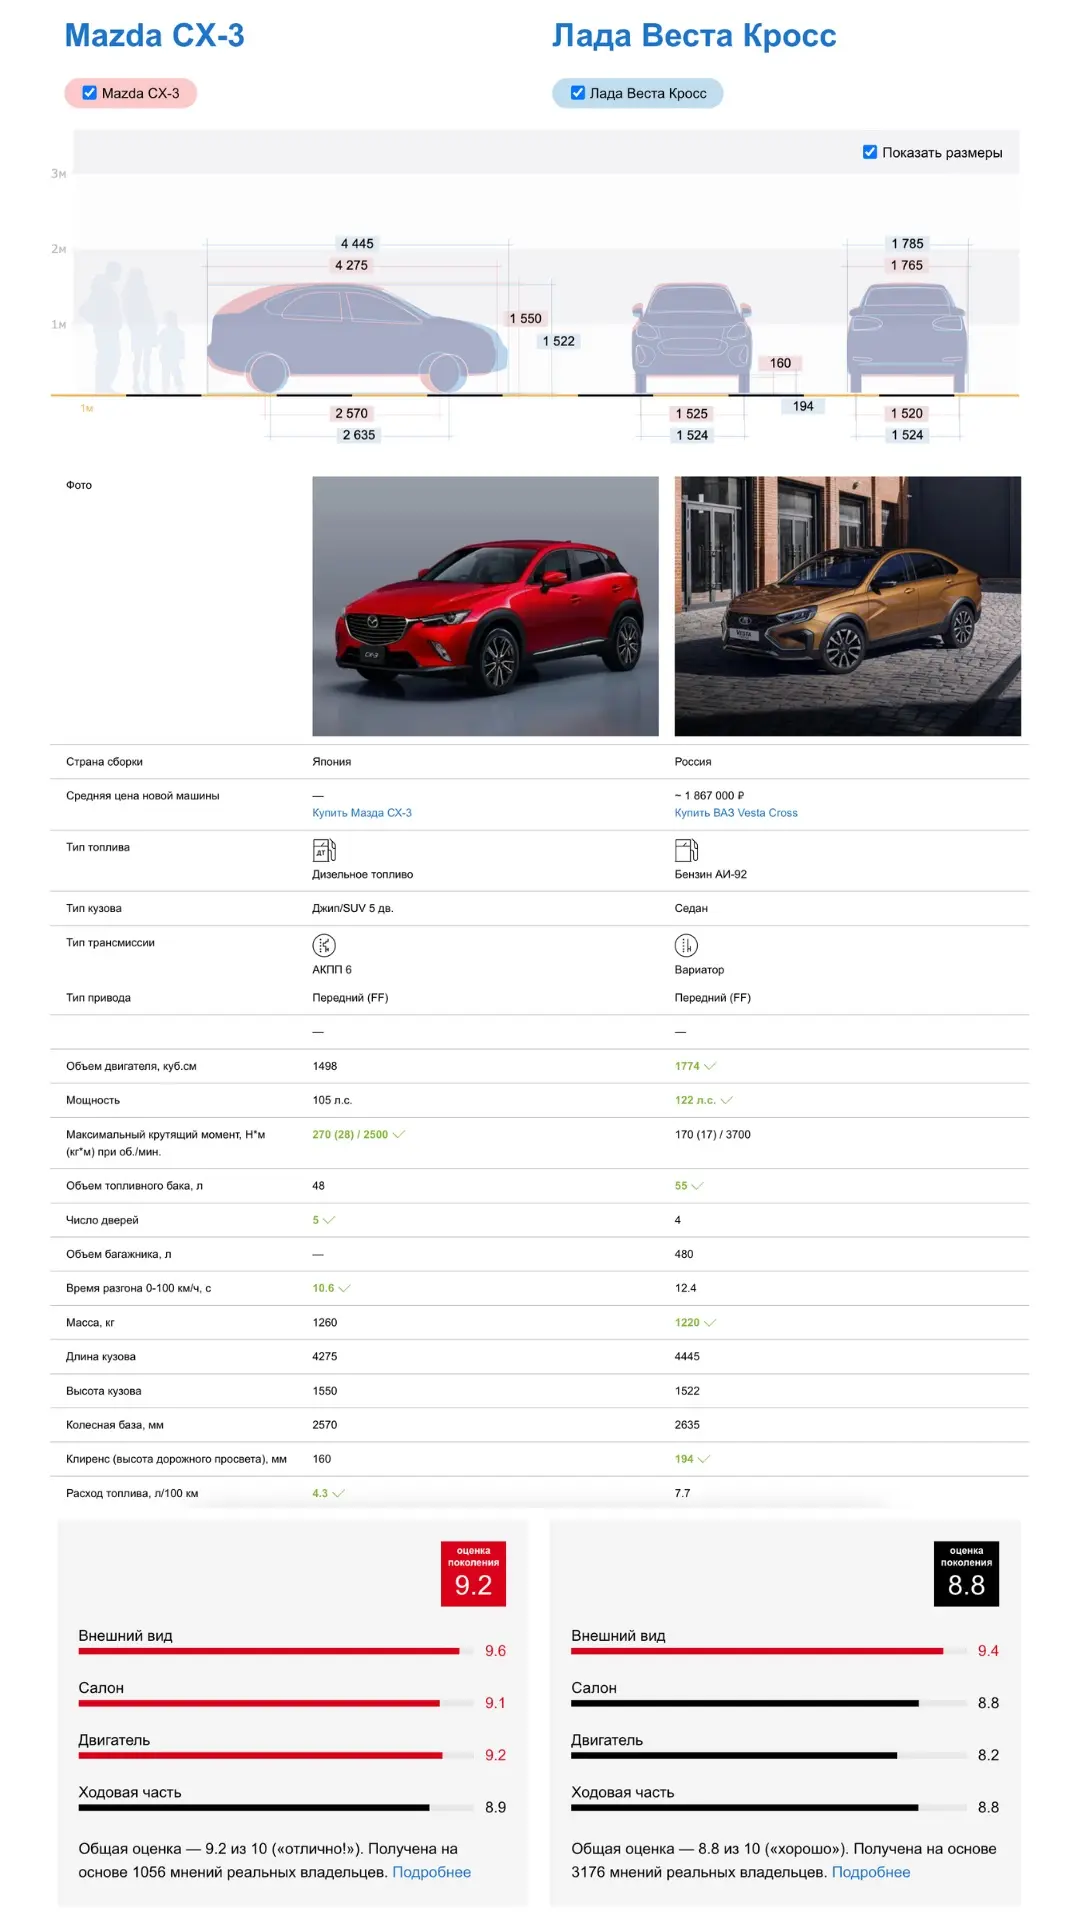Click Mazda Салон 9.1 rating bar

coord(276,1703)
